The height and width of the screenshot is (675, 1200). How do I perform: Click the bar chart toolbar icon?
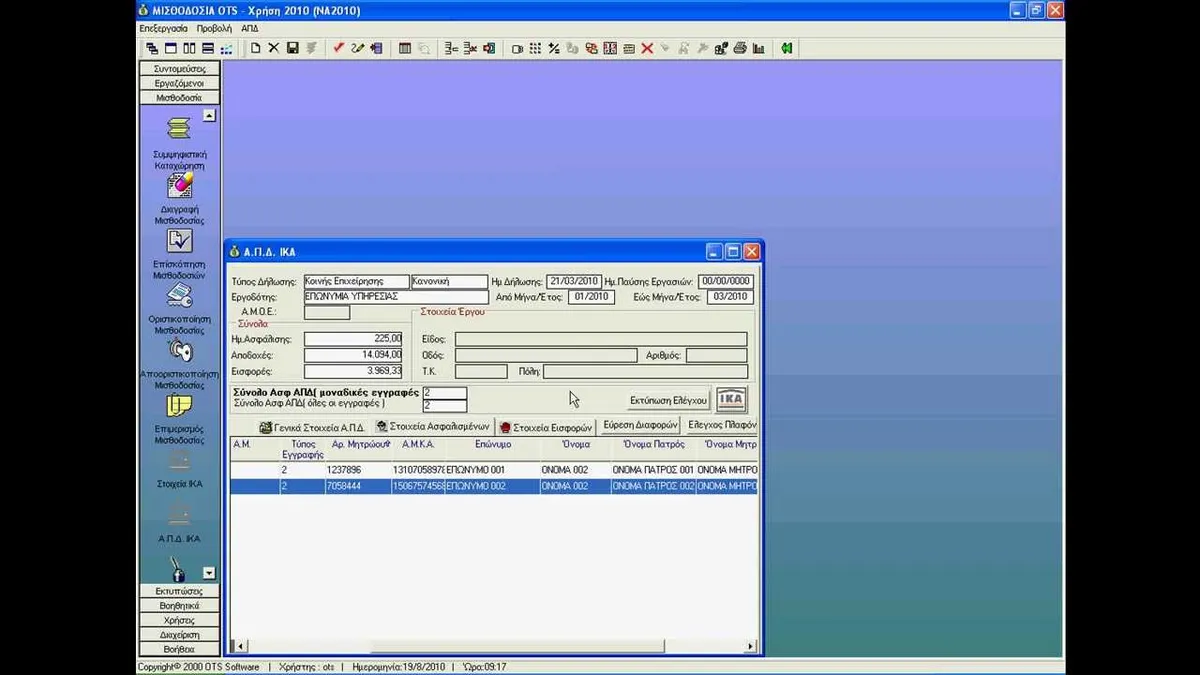click(x=758, y=48)
